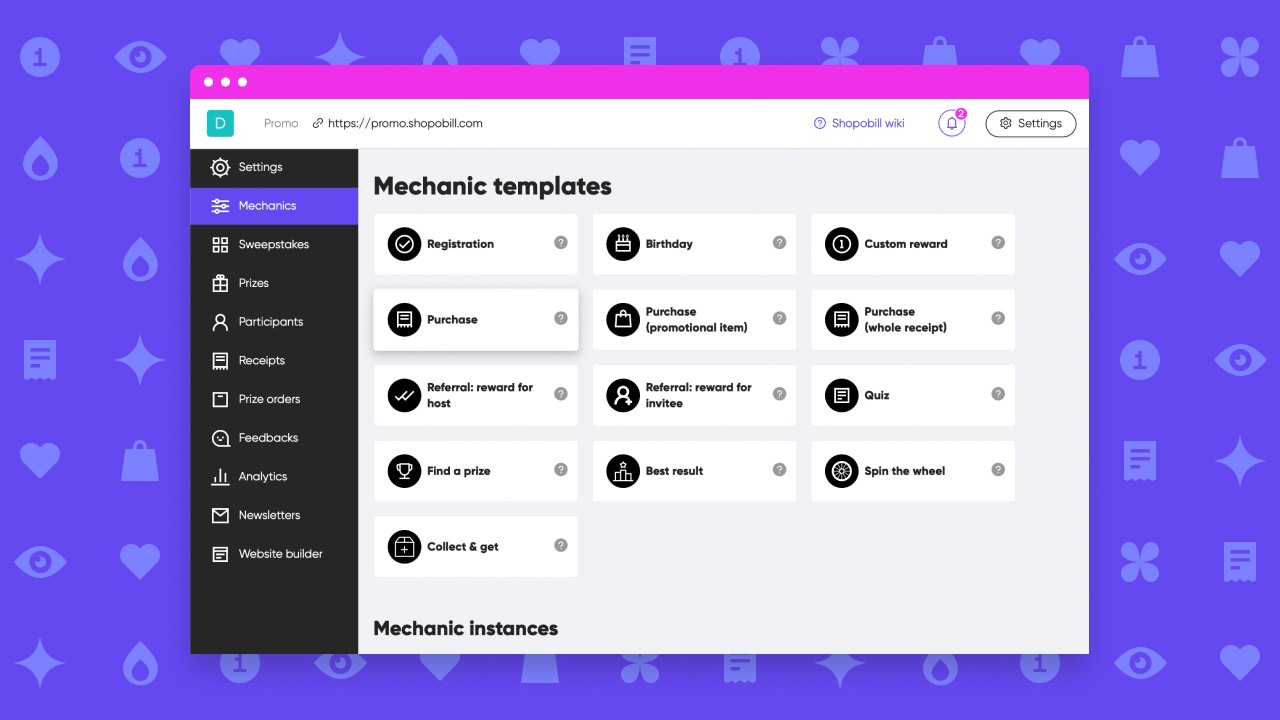
Task: Click the Spin the wheel icon
Action: click(x=842, y=471)
